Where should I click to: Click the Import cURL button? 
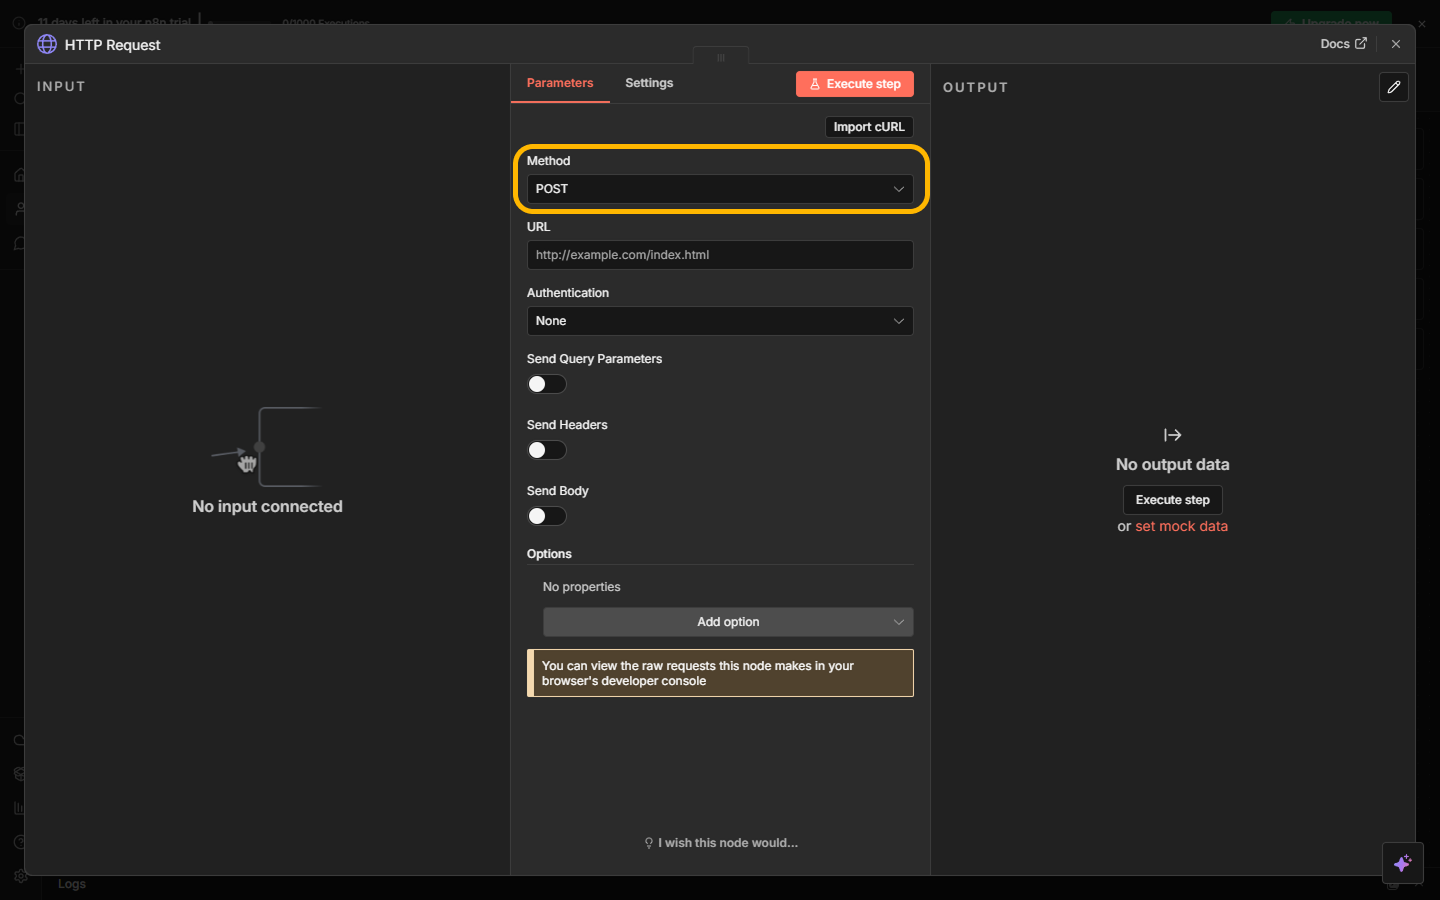pyautogui.click(x=868, y=127)
